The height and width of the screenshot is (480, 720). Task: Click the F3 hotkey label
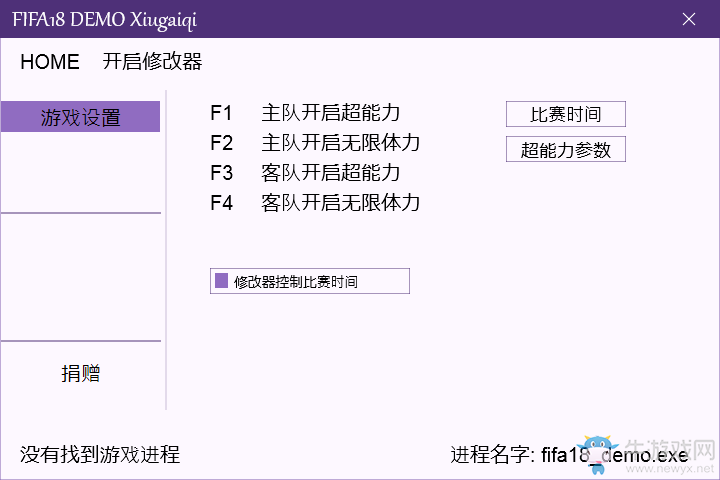click(x=221, y=173)
